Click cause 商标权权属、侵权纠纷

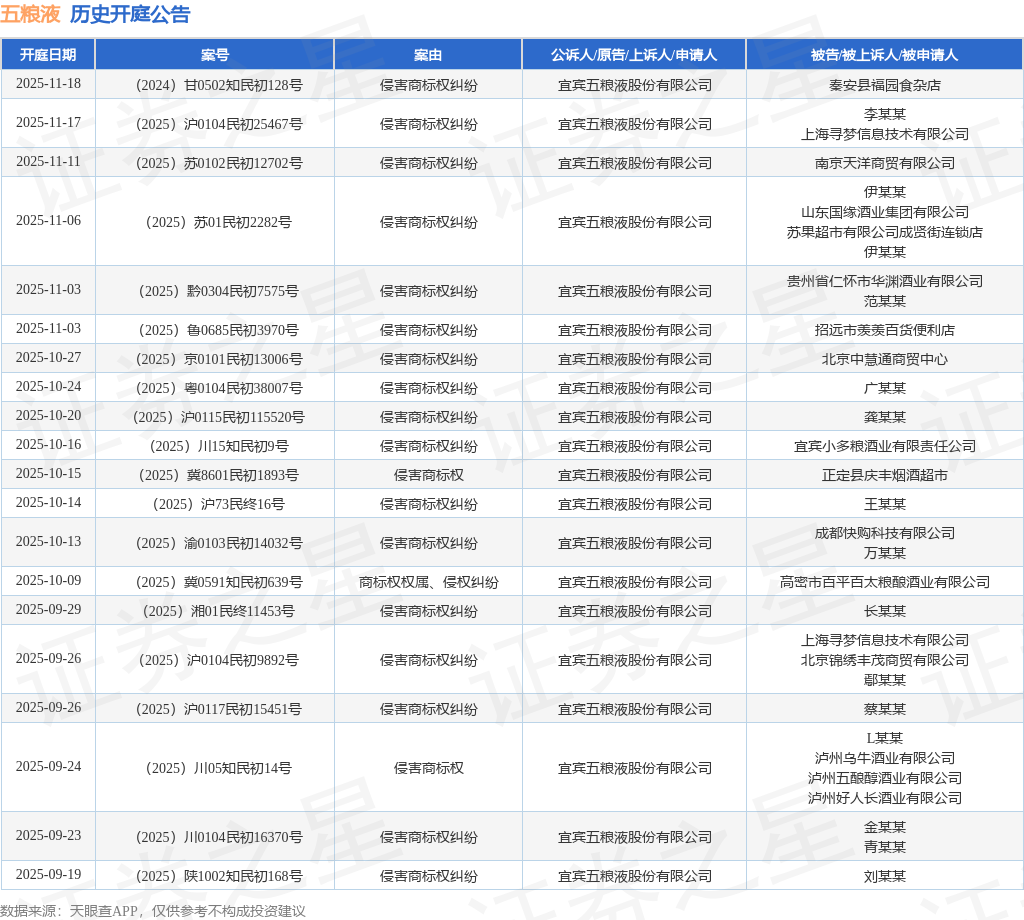coord(428,582)
